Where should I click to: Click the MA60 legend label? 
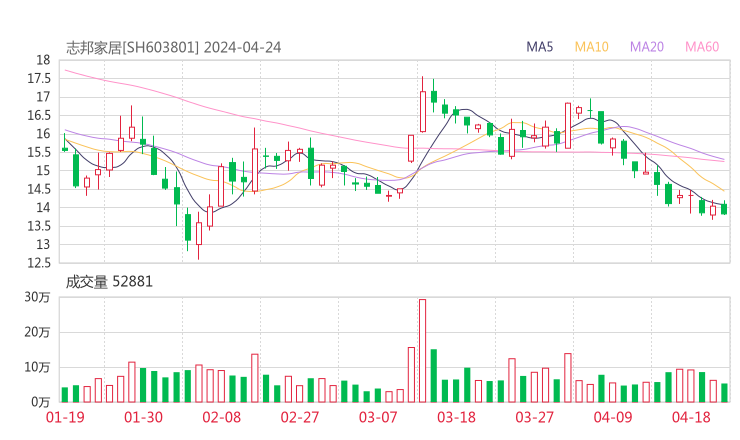coord(702,47)
